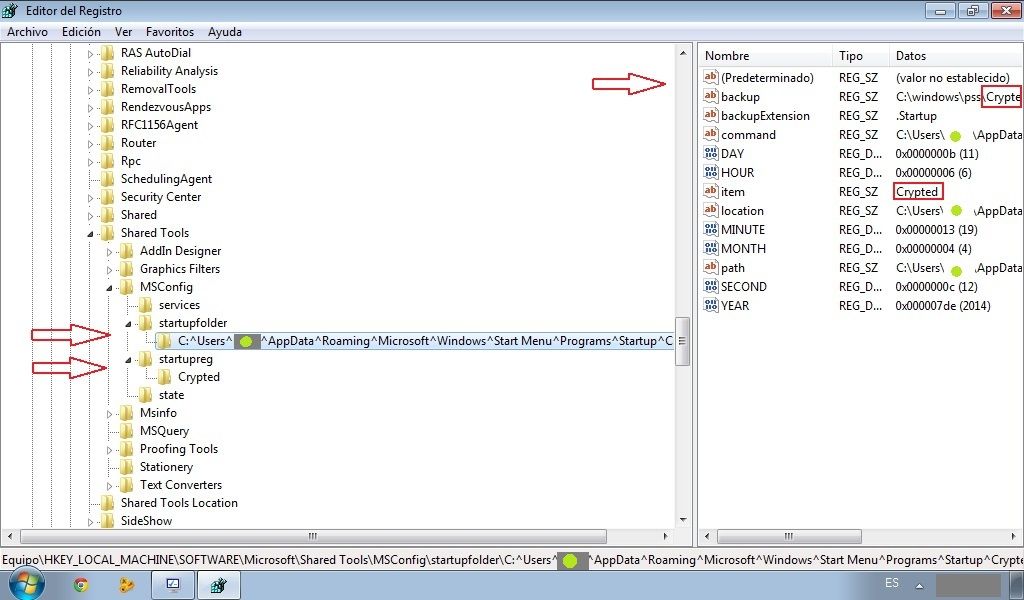Open the Ayuda menu

pos(225,31)
